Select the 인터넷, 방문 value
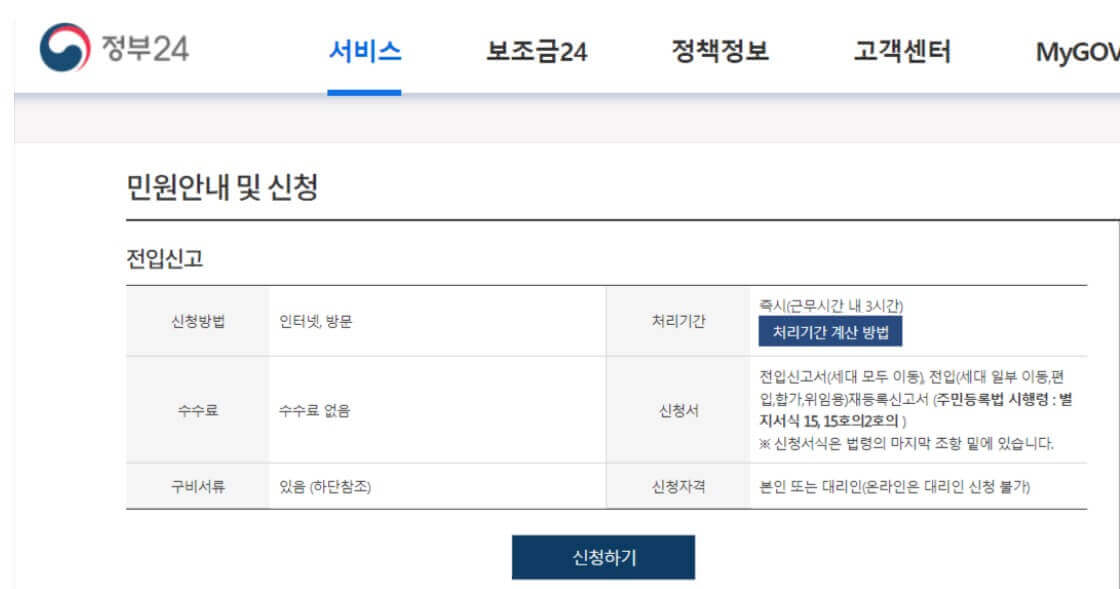 point(316,322)
